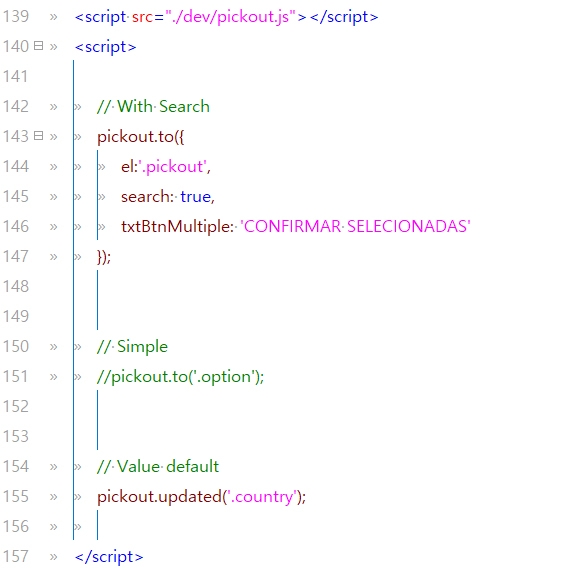Click line number 157 in the gutter

[16, 557]
